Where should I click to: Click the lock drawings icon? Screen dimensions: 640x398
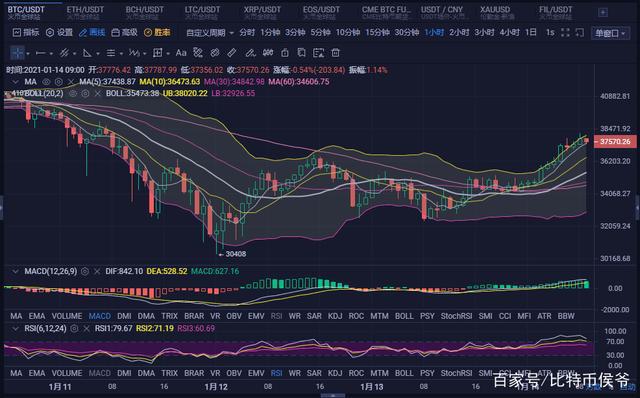point(285,53)
